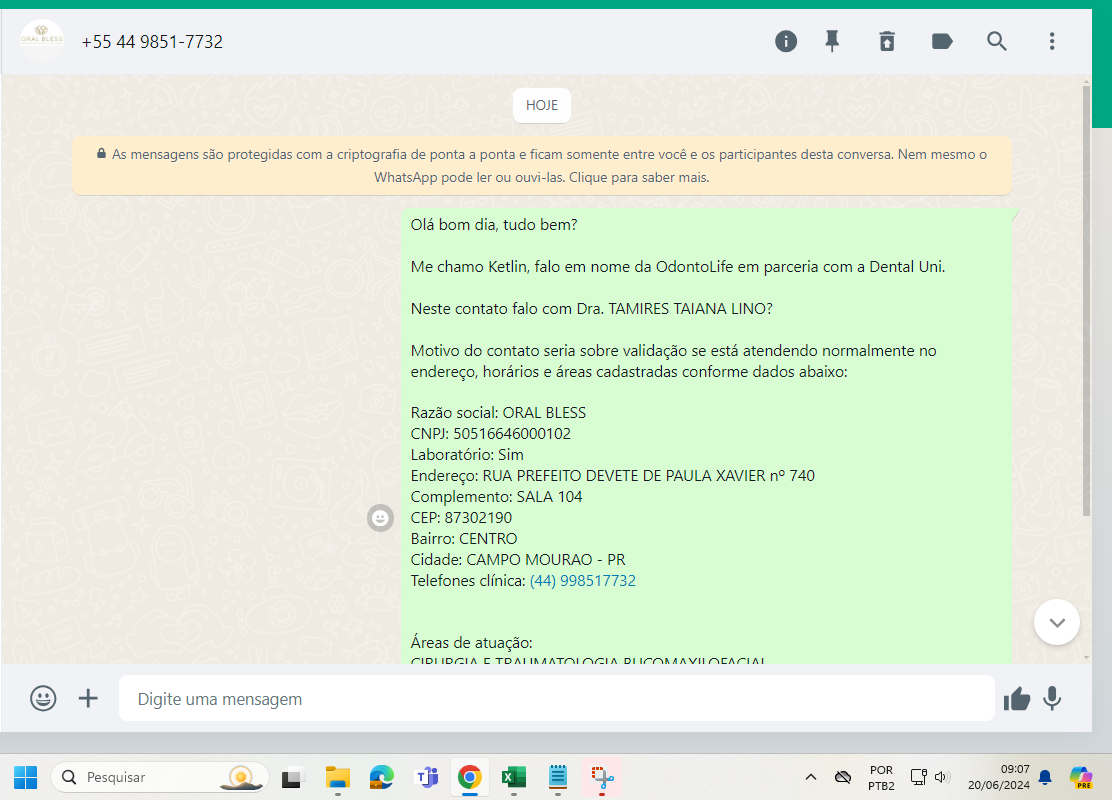
Task: Open Microsoft Edge from the taskbar
Action: 382,777
